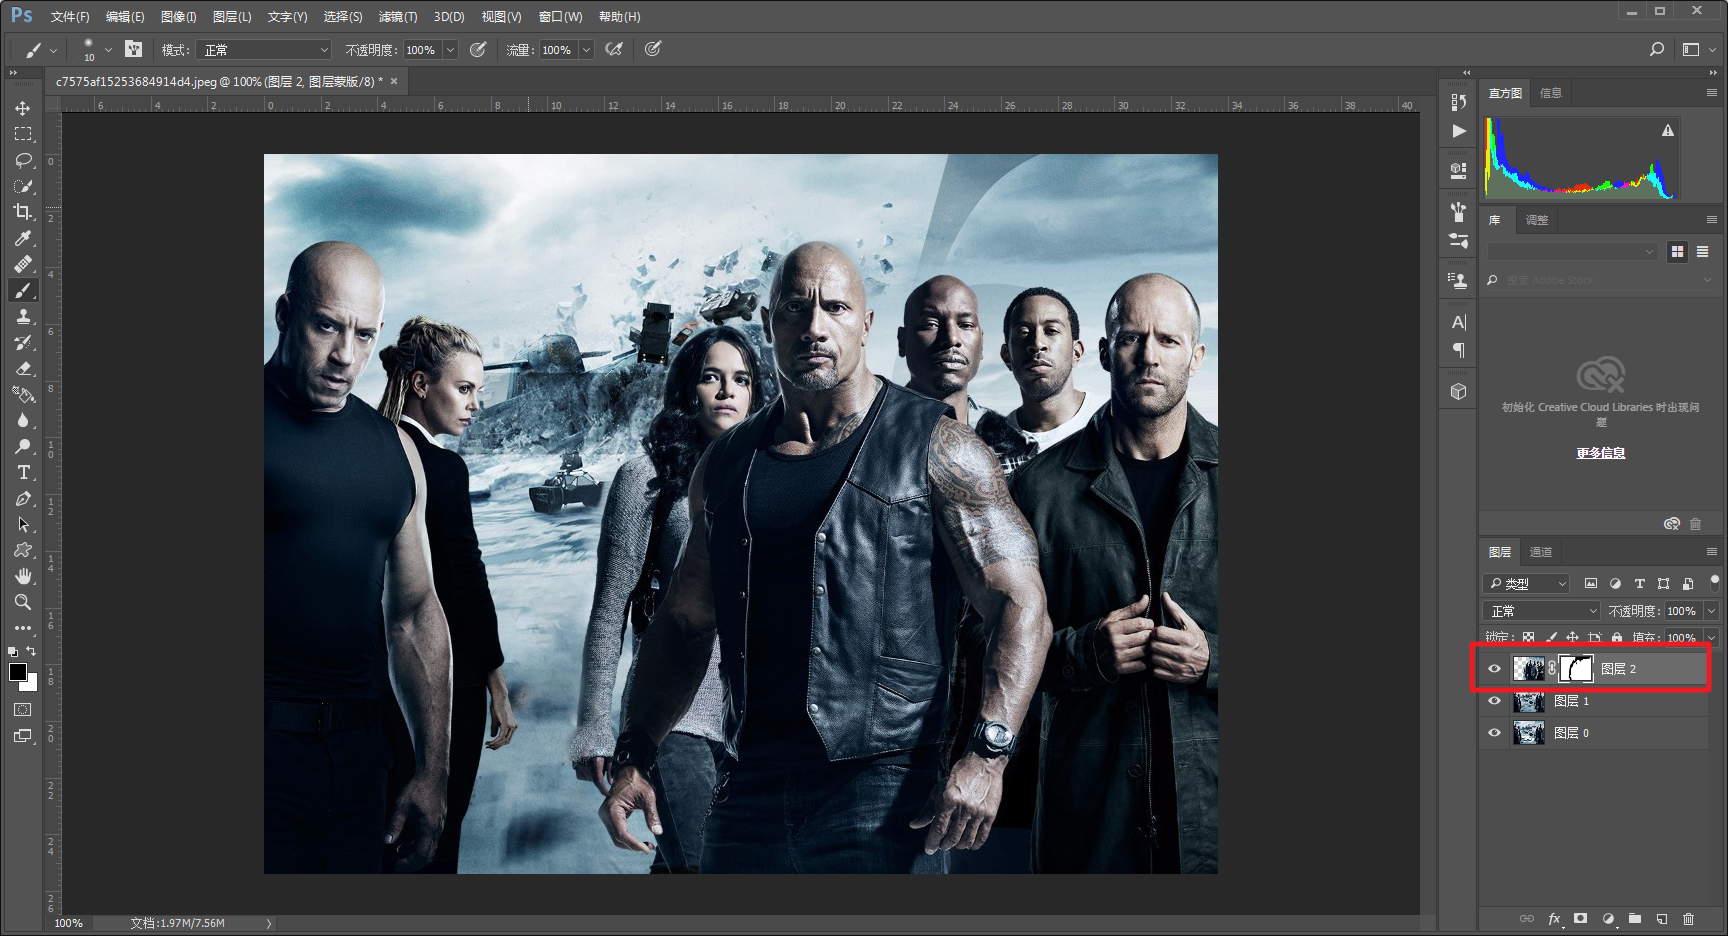Open the 文件(F) menu
This screenshot has width=1728, height=936.
pyautogui.click(x=70, y=17)
